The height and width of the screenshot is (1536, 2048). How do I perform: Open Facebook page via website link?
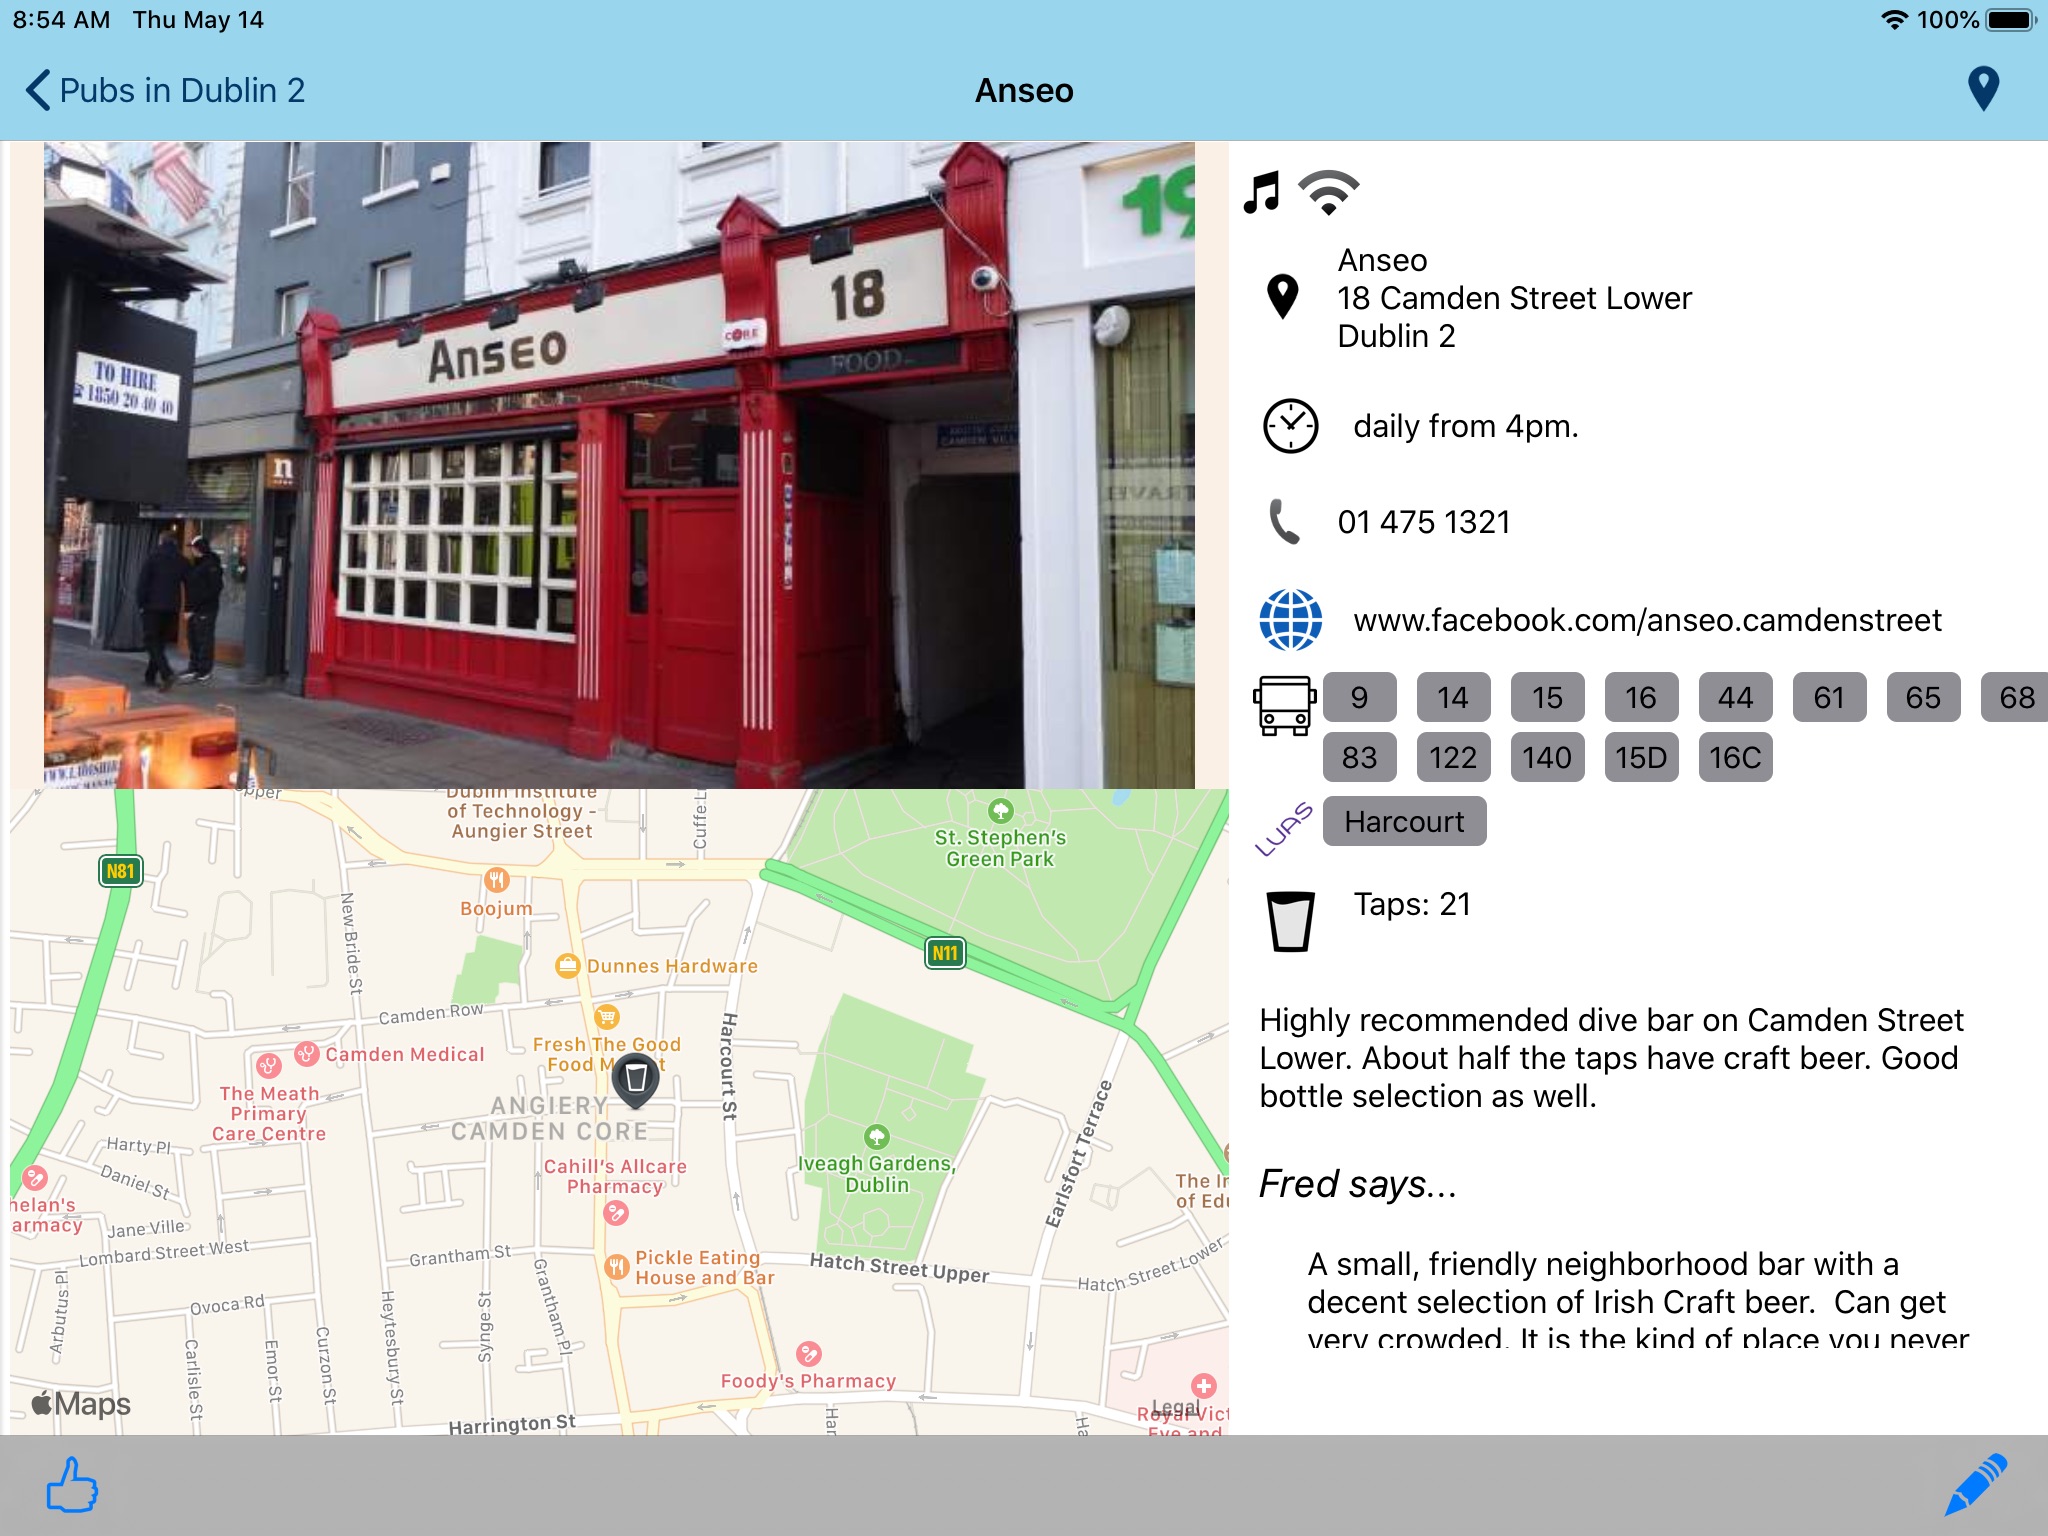pos(1646,620)
